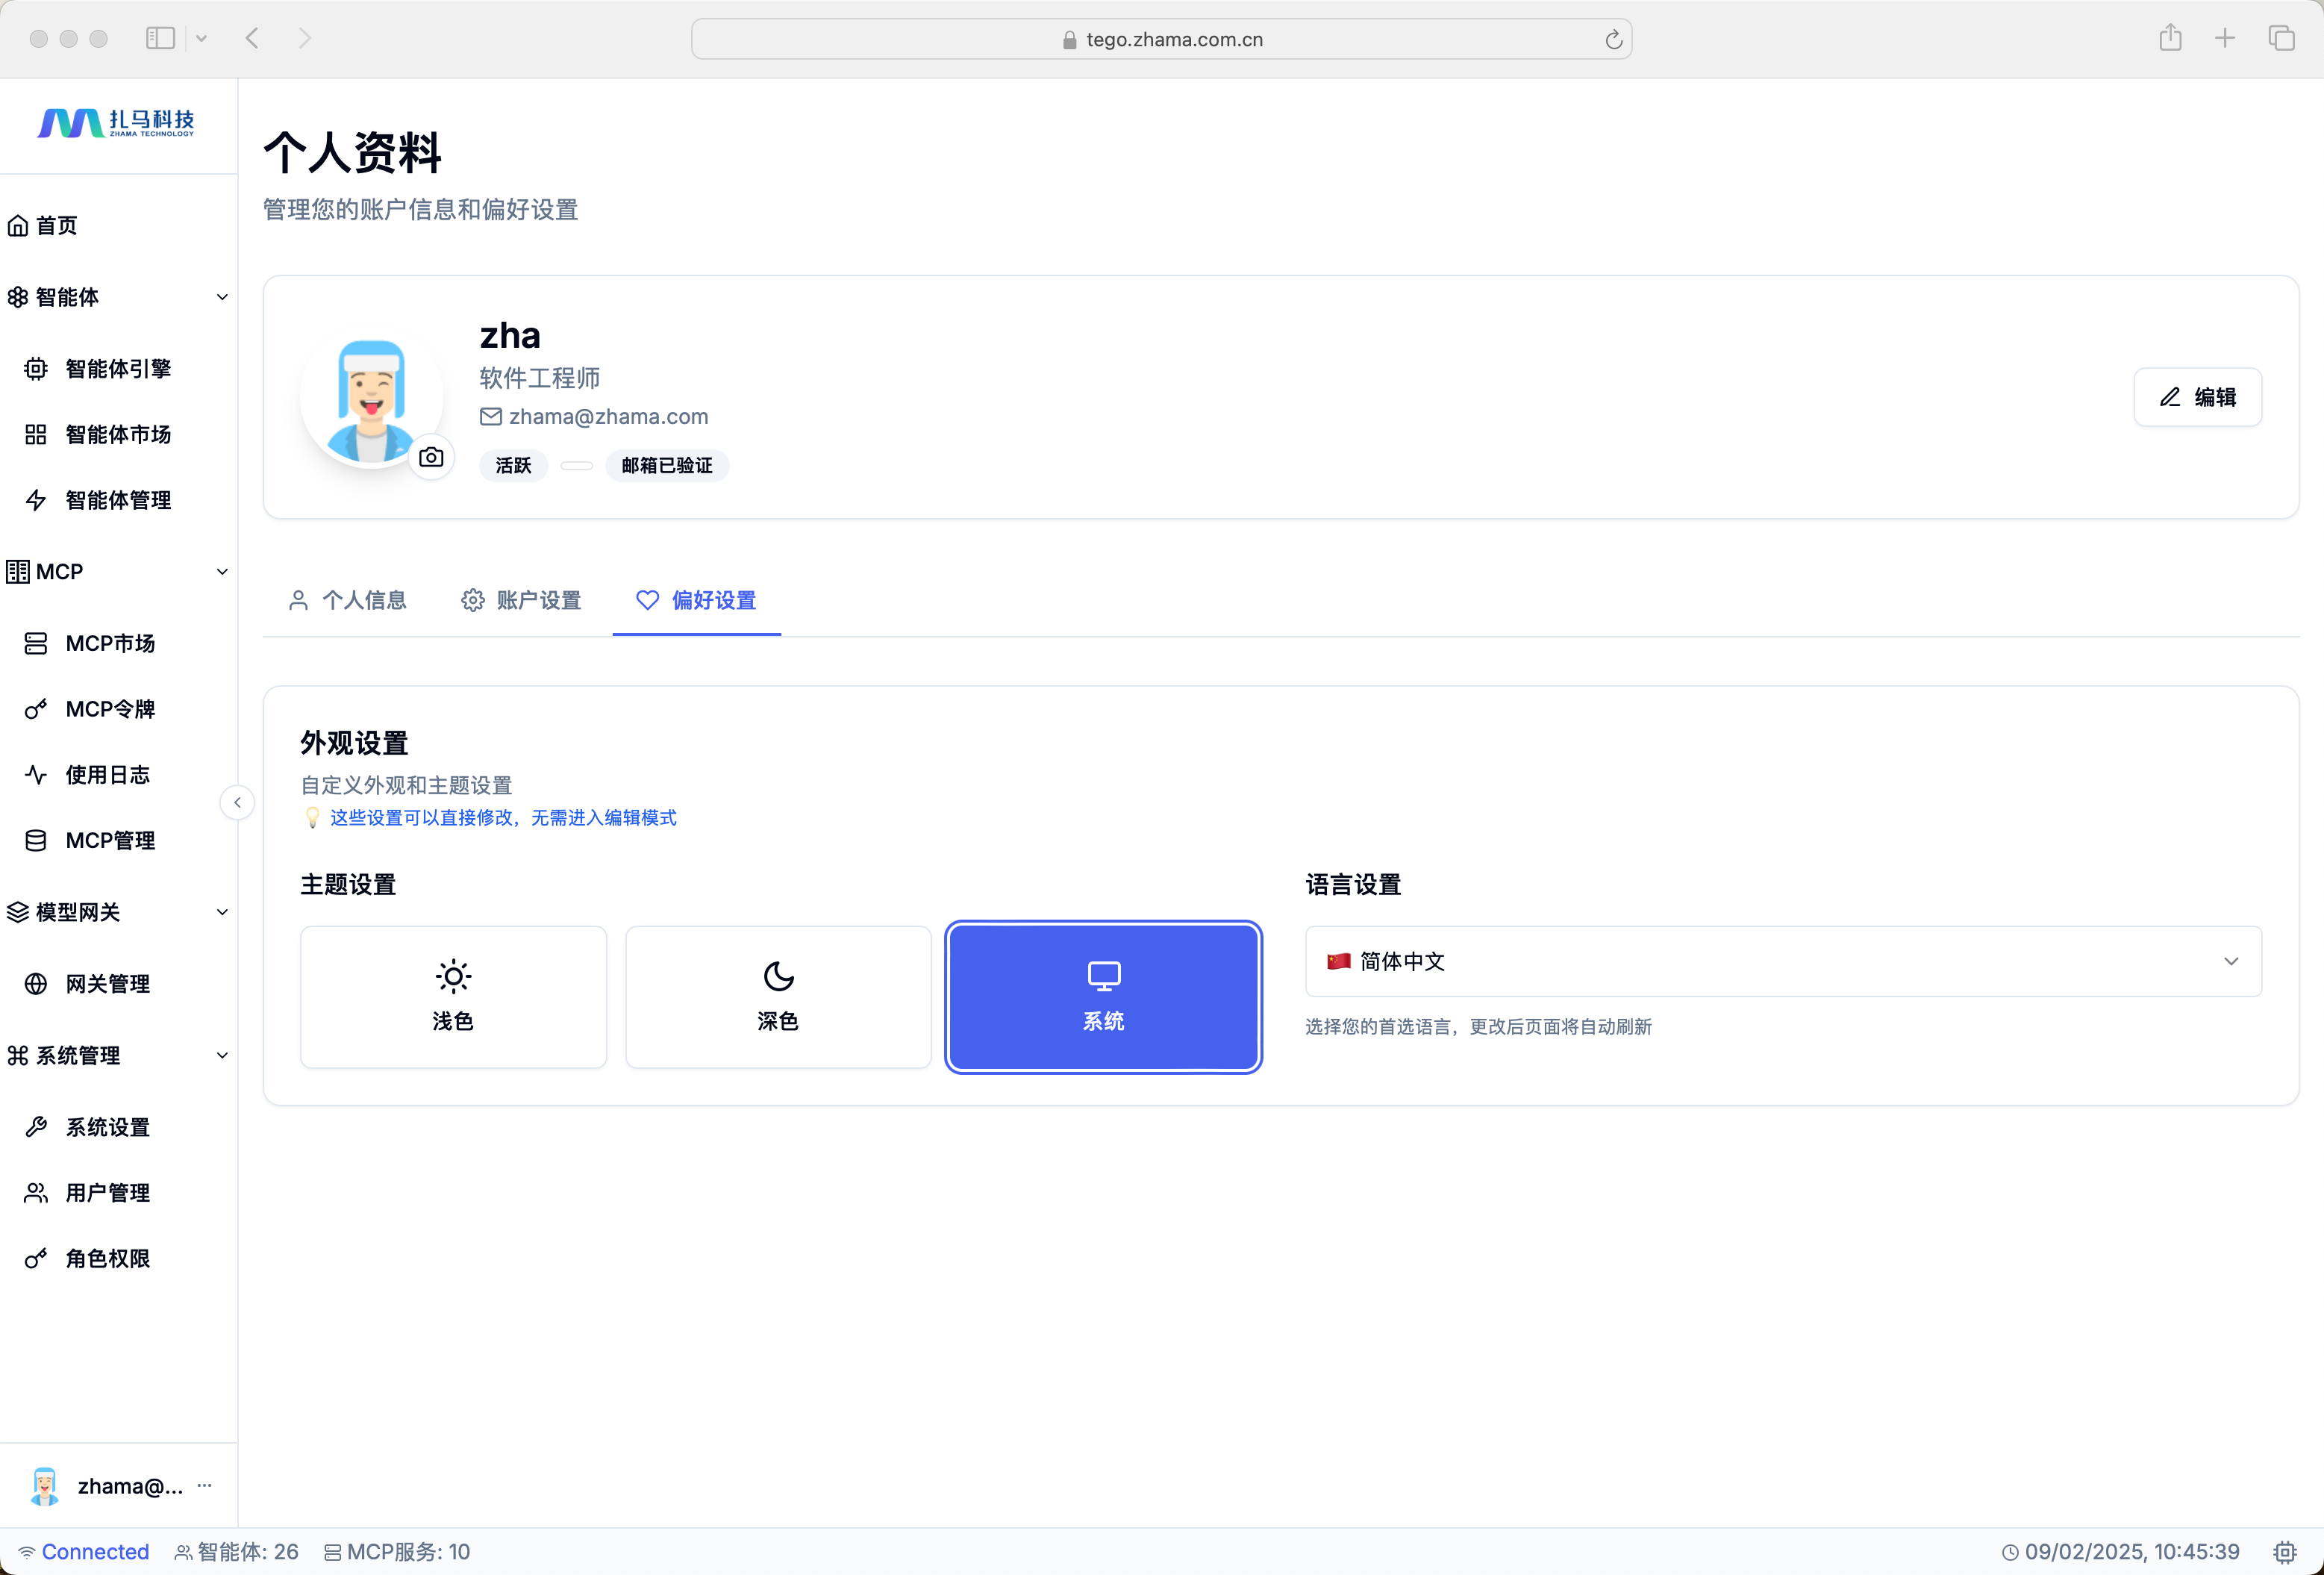The height and width of the screenshot is (1575, 2324).
Task: Open 网关管理 globe item
Action: [x=107, y=984]
